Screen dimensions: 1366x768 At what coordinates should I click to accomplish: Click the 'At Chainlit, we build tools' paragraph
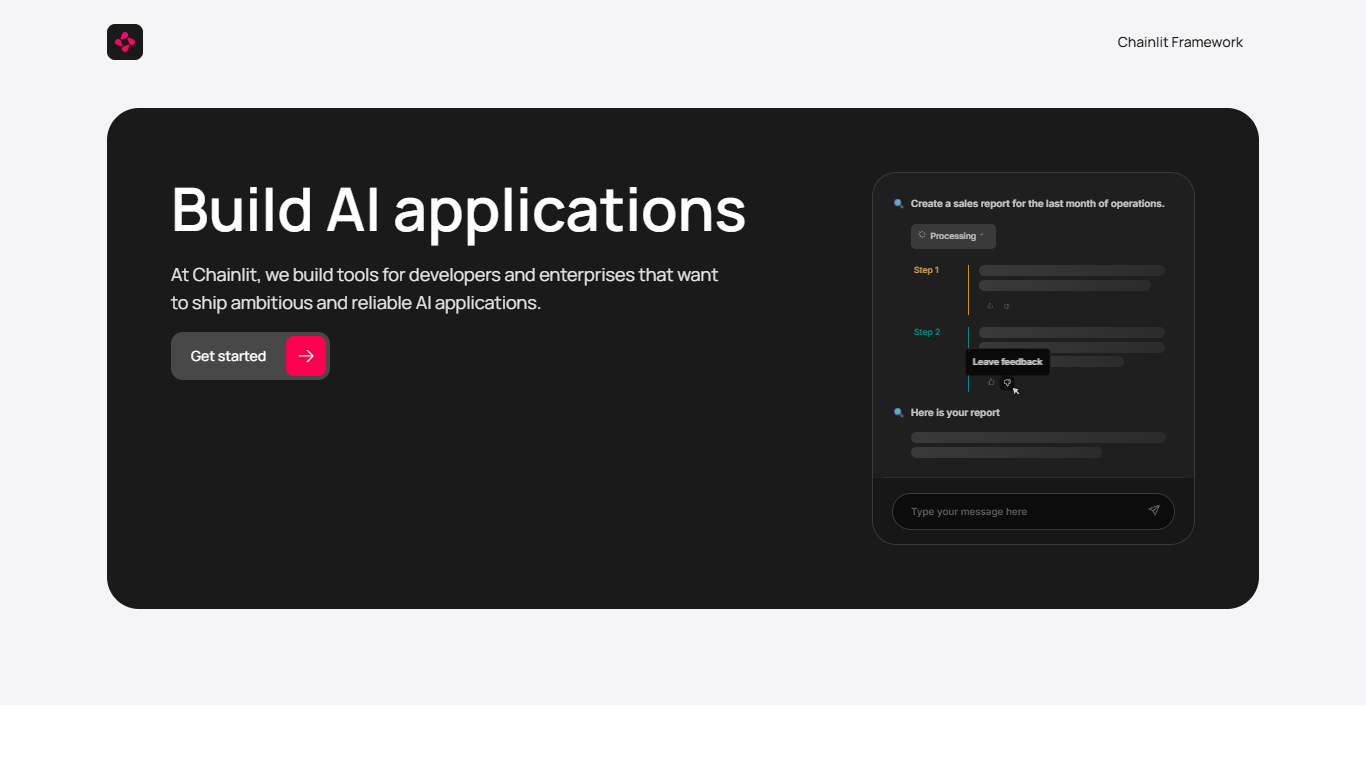[x=445, y=289]
